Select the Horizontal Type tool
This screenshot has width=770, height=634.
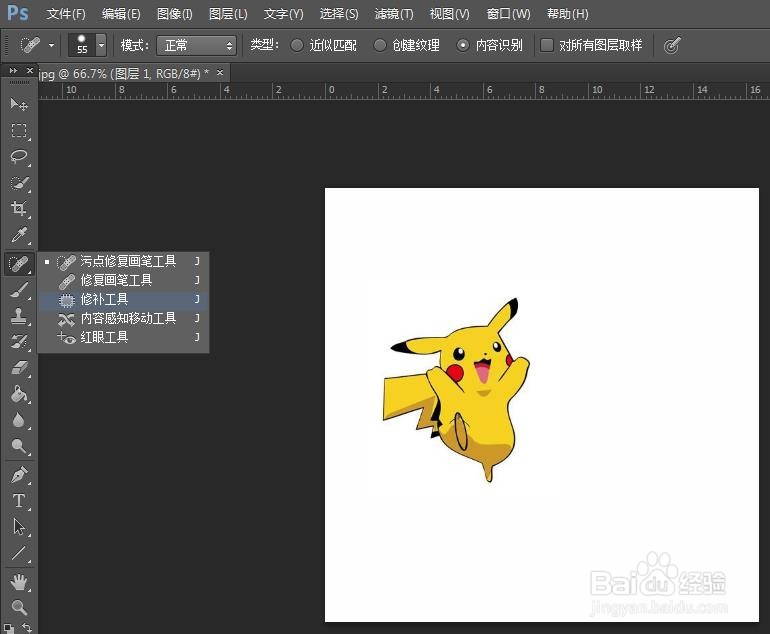pyautogui.click(x=19, y=501)
